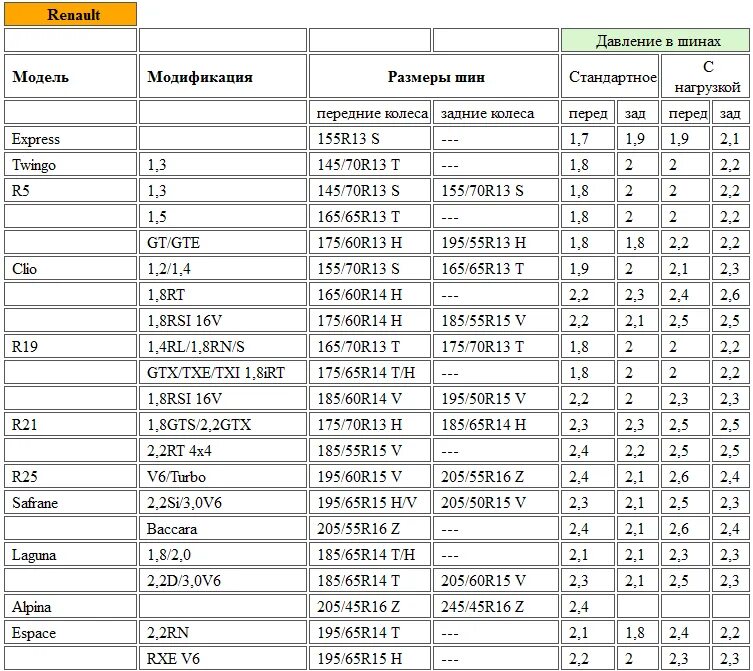The width and height of the screenshot is (753, 671).
Task: Select the Twingo model cell
Action: (70, 164)
